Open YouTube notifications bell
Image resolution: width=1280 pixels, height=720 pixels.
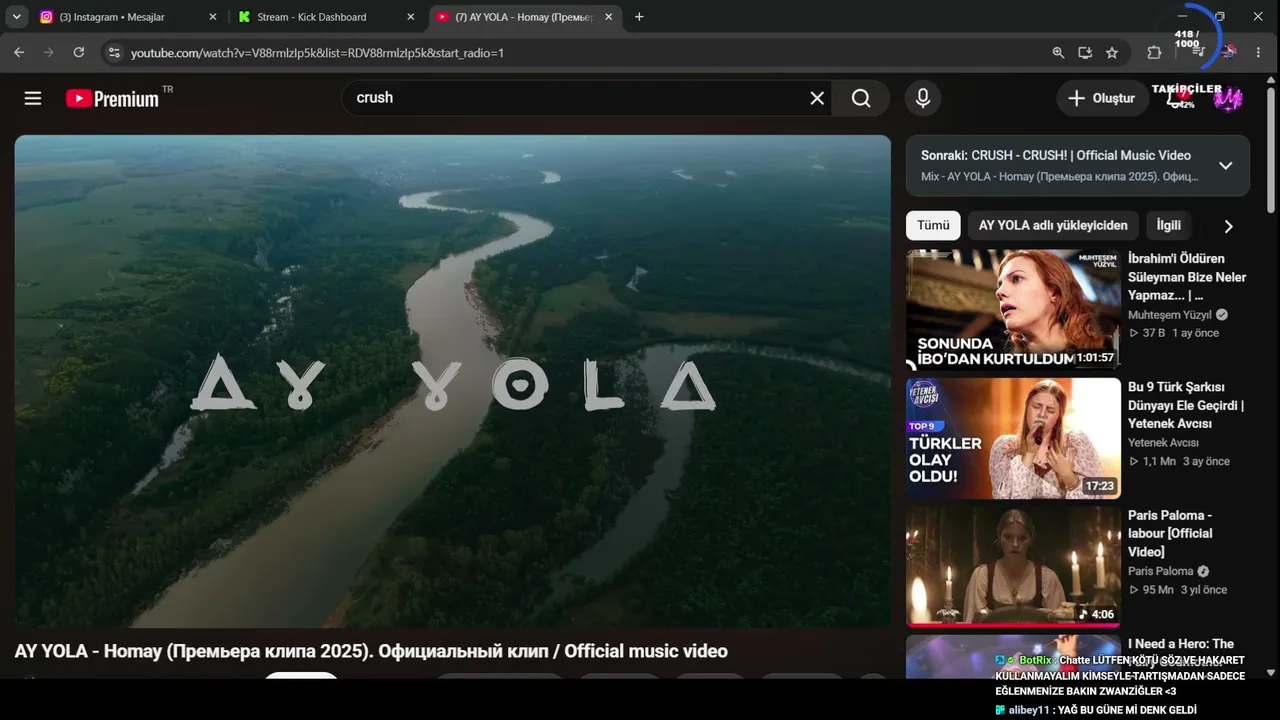1176,98
